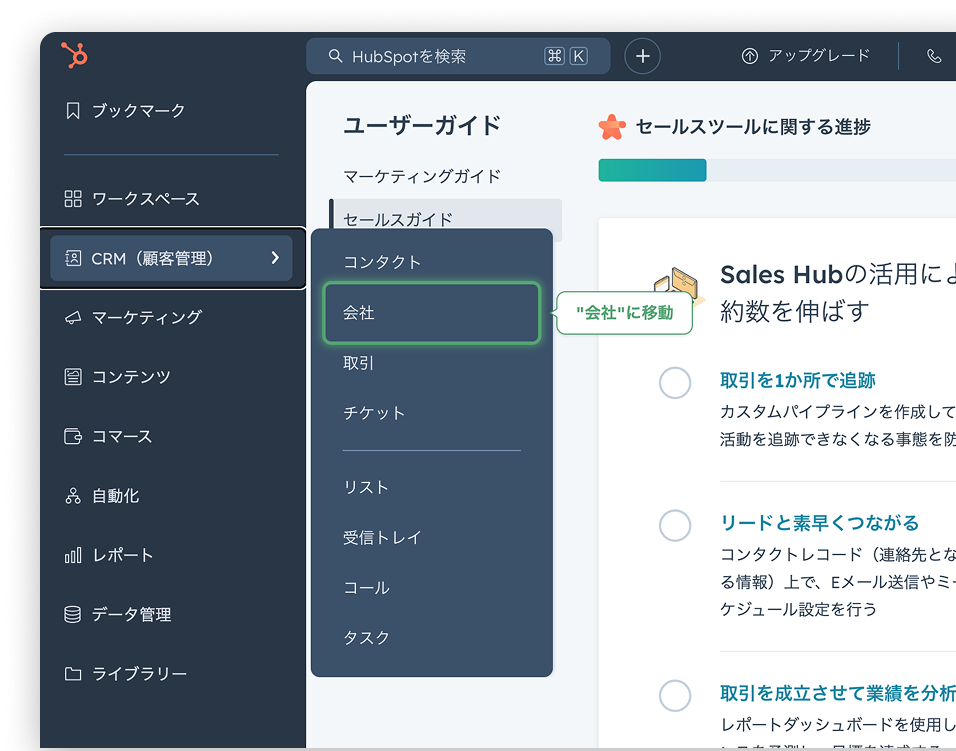Focus the HubSpotを検索 search field
Viewport: 956px width, 751px height.
coord(458,56)
